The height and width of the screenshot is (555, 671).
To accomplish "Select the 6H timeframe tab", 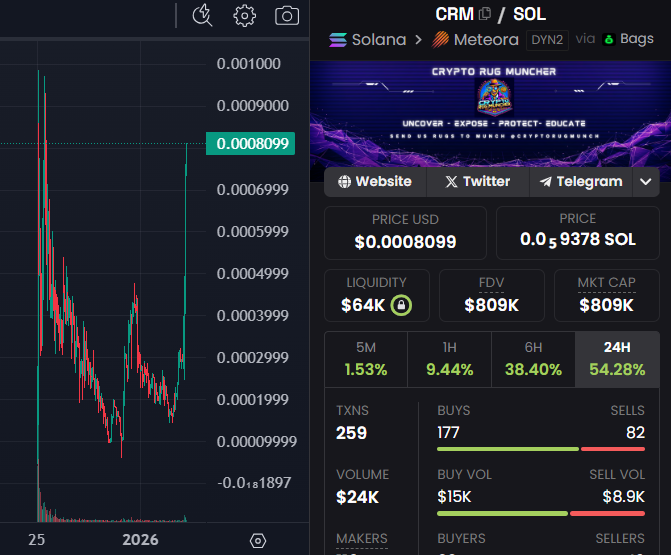I will pos(533,359).
